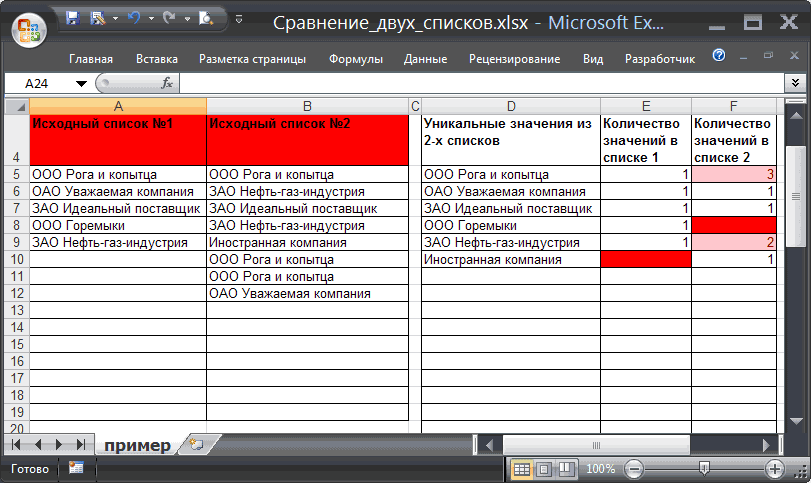The height and width of the screenshot is (483, 811).
Task: Click the 100% zoom level button
Action: [x=600, y=468]
